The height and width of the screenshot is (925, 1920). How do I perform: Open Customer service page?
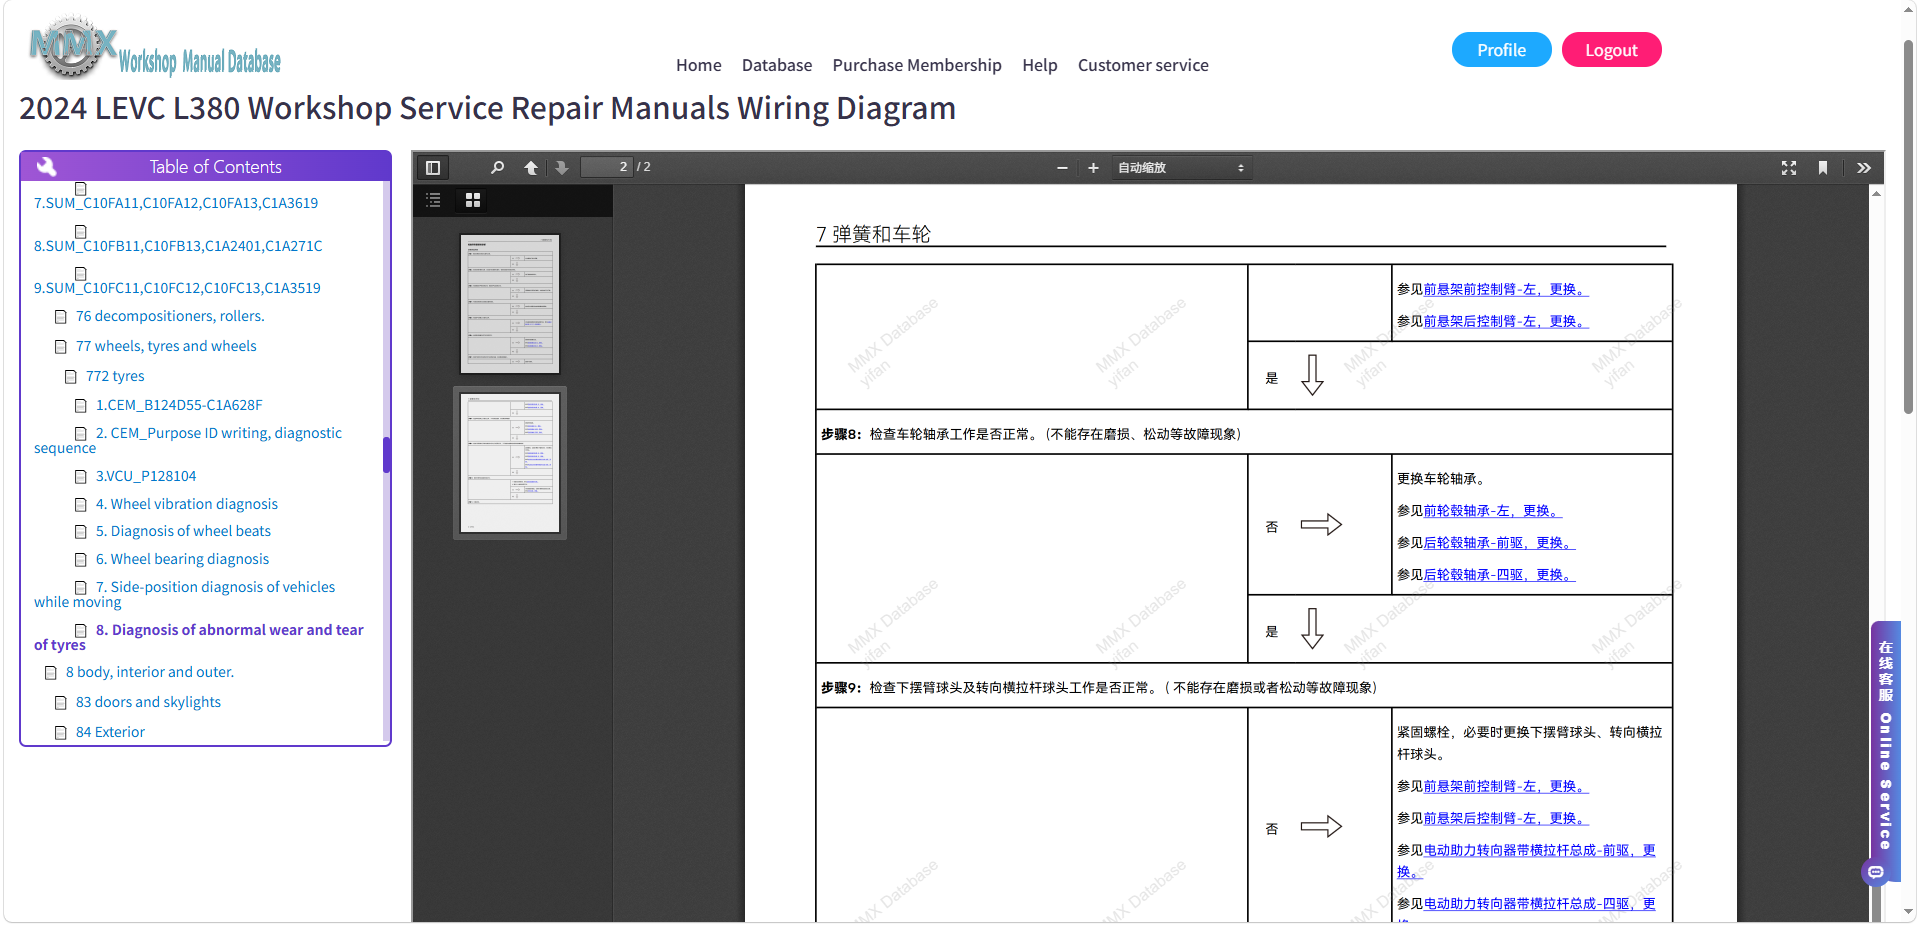click(1143, 65)
